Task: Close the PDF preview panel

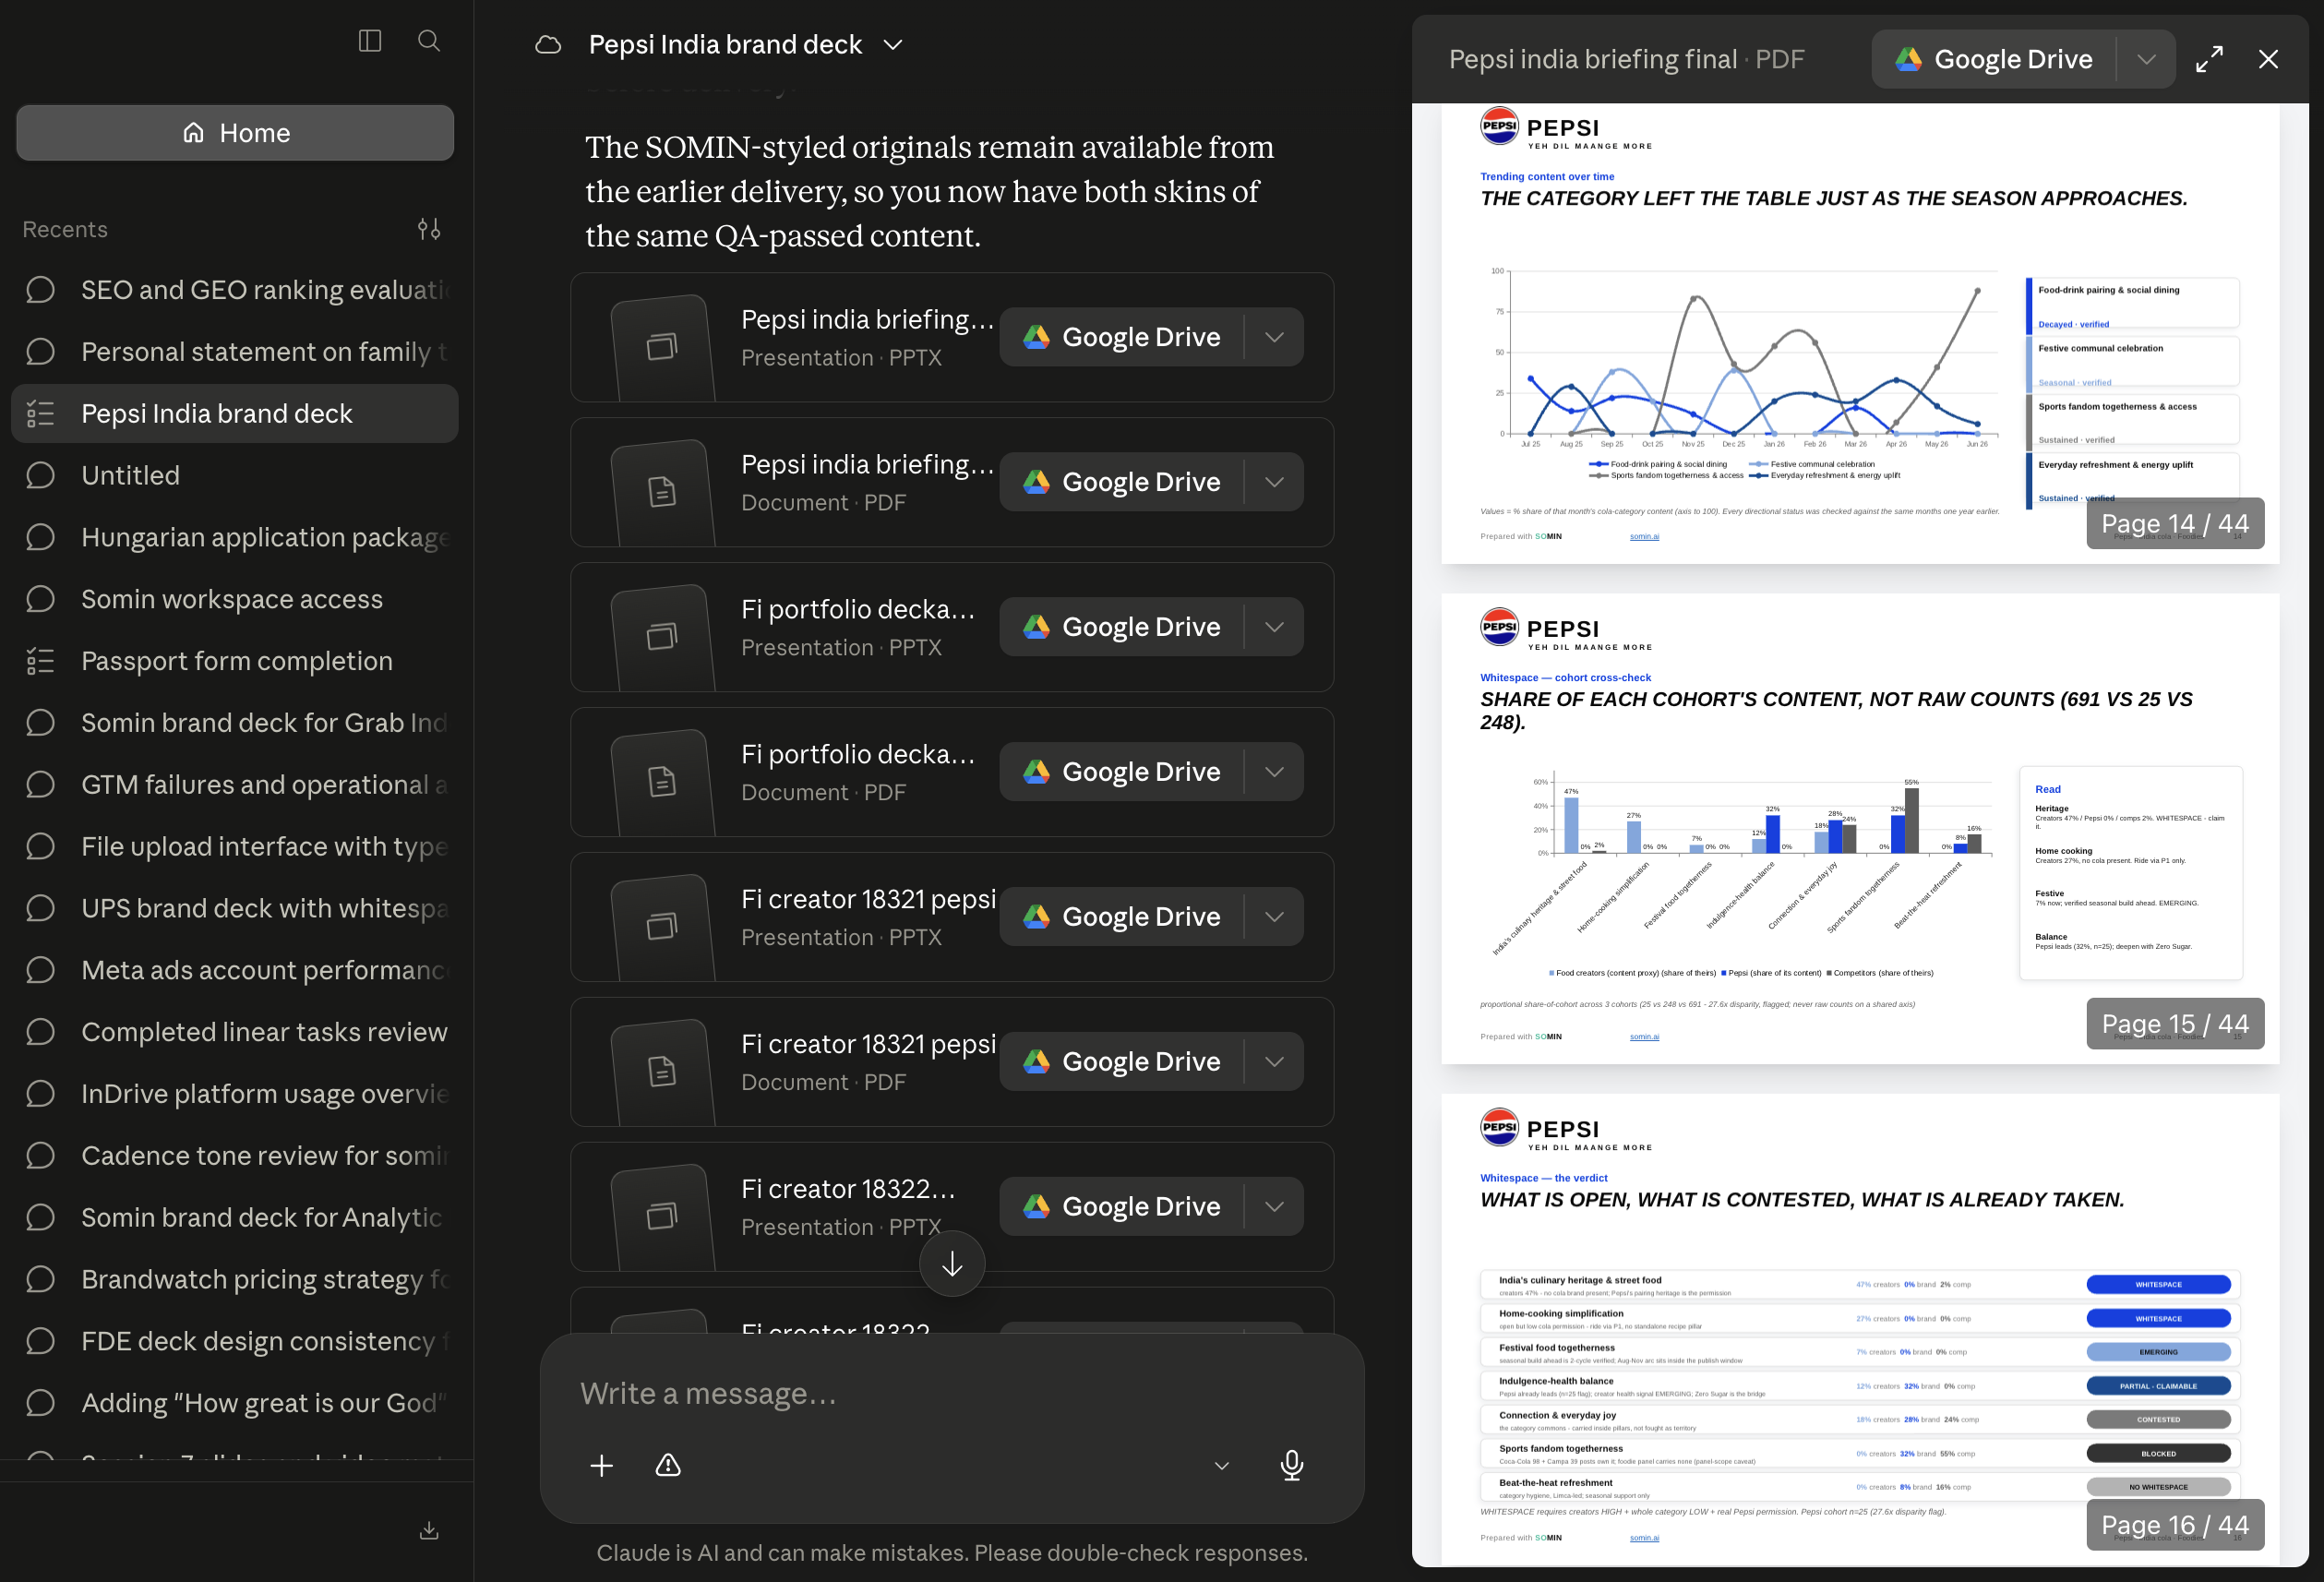Action: point(2269,60)
